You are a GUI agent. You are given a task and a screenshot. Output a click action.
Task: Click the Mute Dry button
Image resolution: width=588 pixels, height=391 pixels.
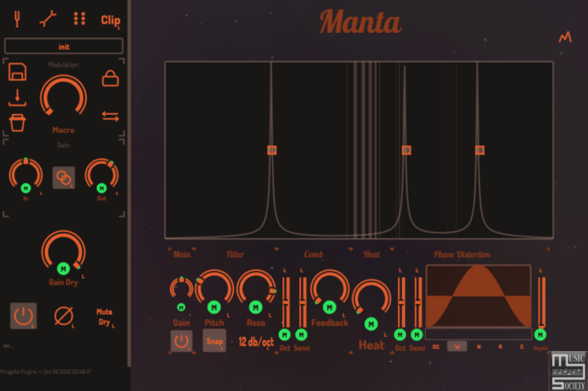click(x=105, y=317)
